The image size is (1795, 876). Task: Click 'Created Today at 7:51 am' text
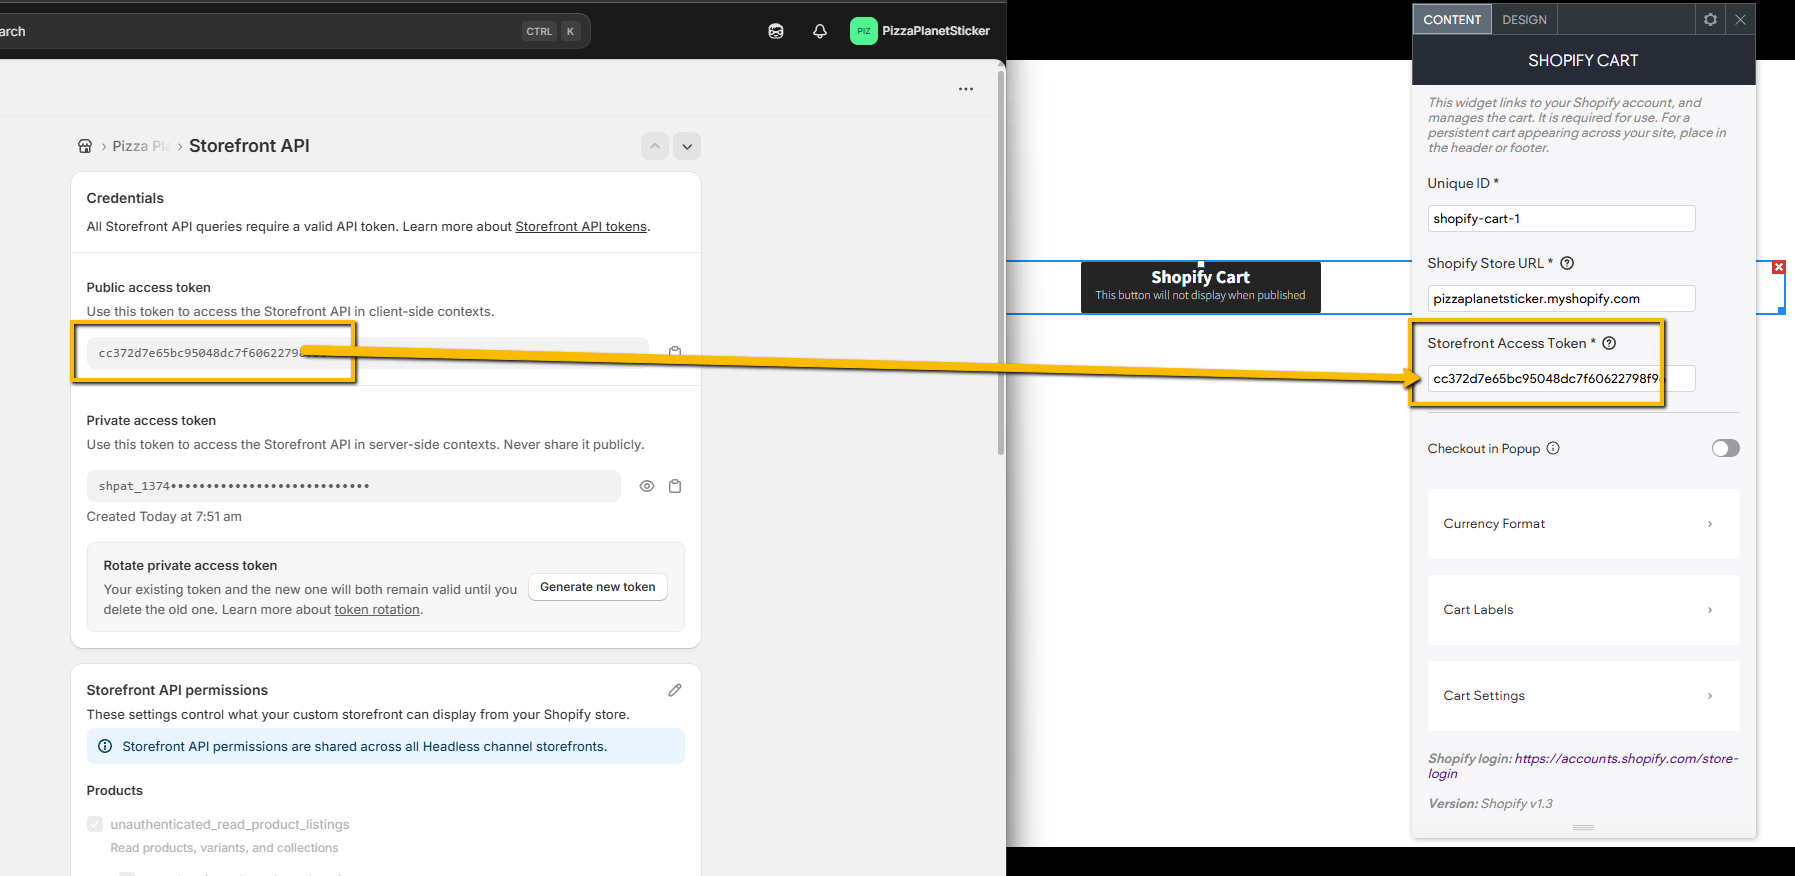coord(164,517)
